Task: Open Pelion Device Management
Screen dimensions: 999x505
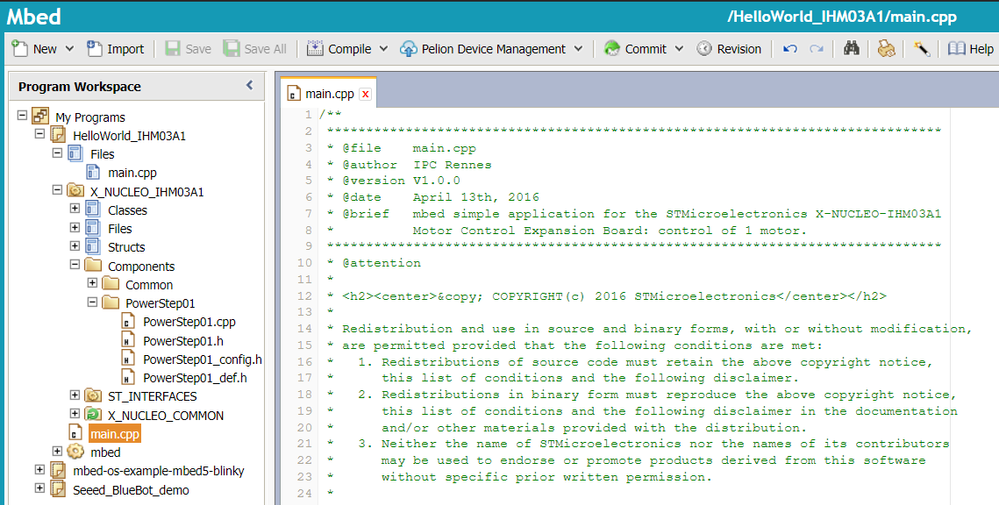Action: coord(483,48)
